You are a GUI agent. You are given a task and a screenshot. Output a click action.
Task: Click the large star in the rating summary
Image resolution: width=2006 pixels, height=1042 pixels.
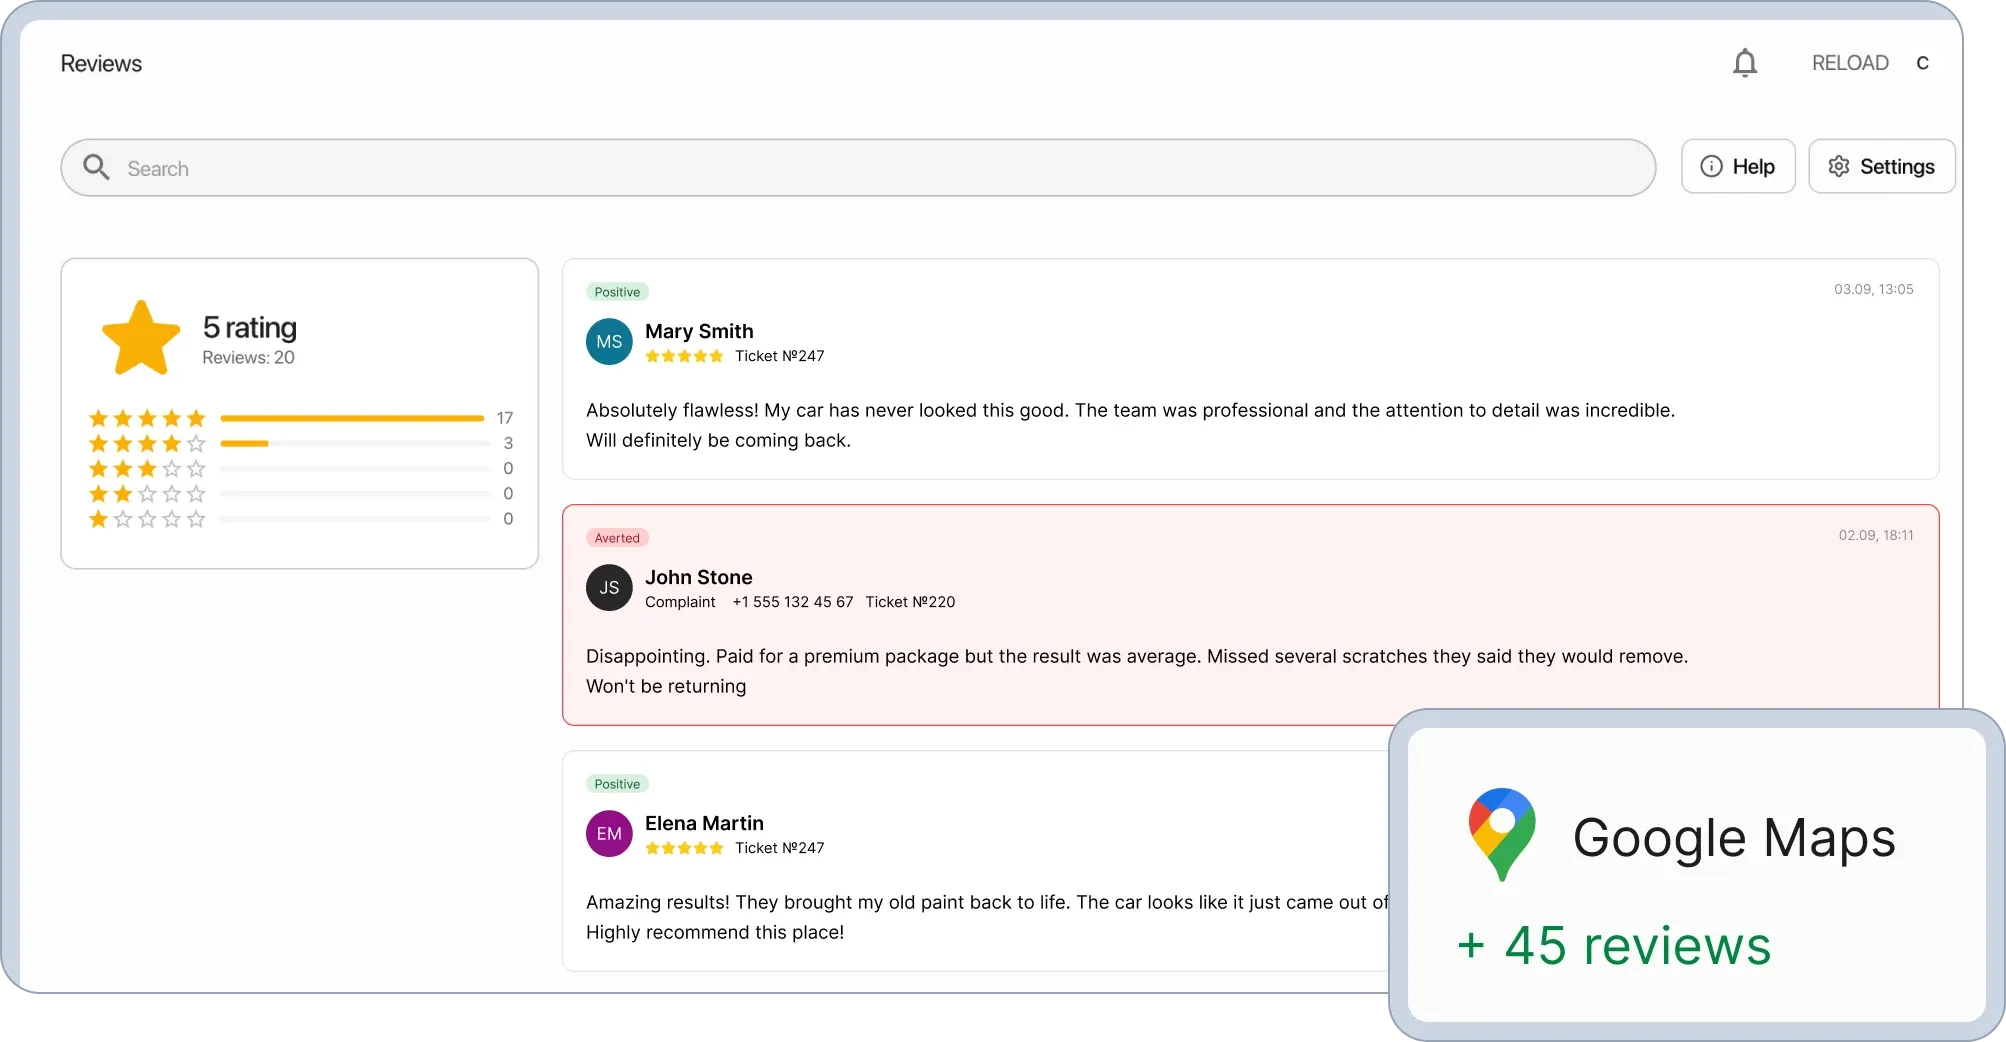click(141, 336)
